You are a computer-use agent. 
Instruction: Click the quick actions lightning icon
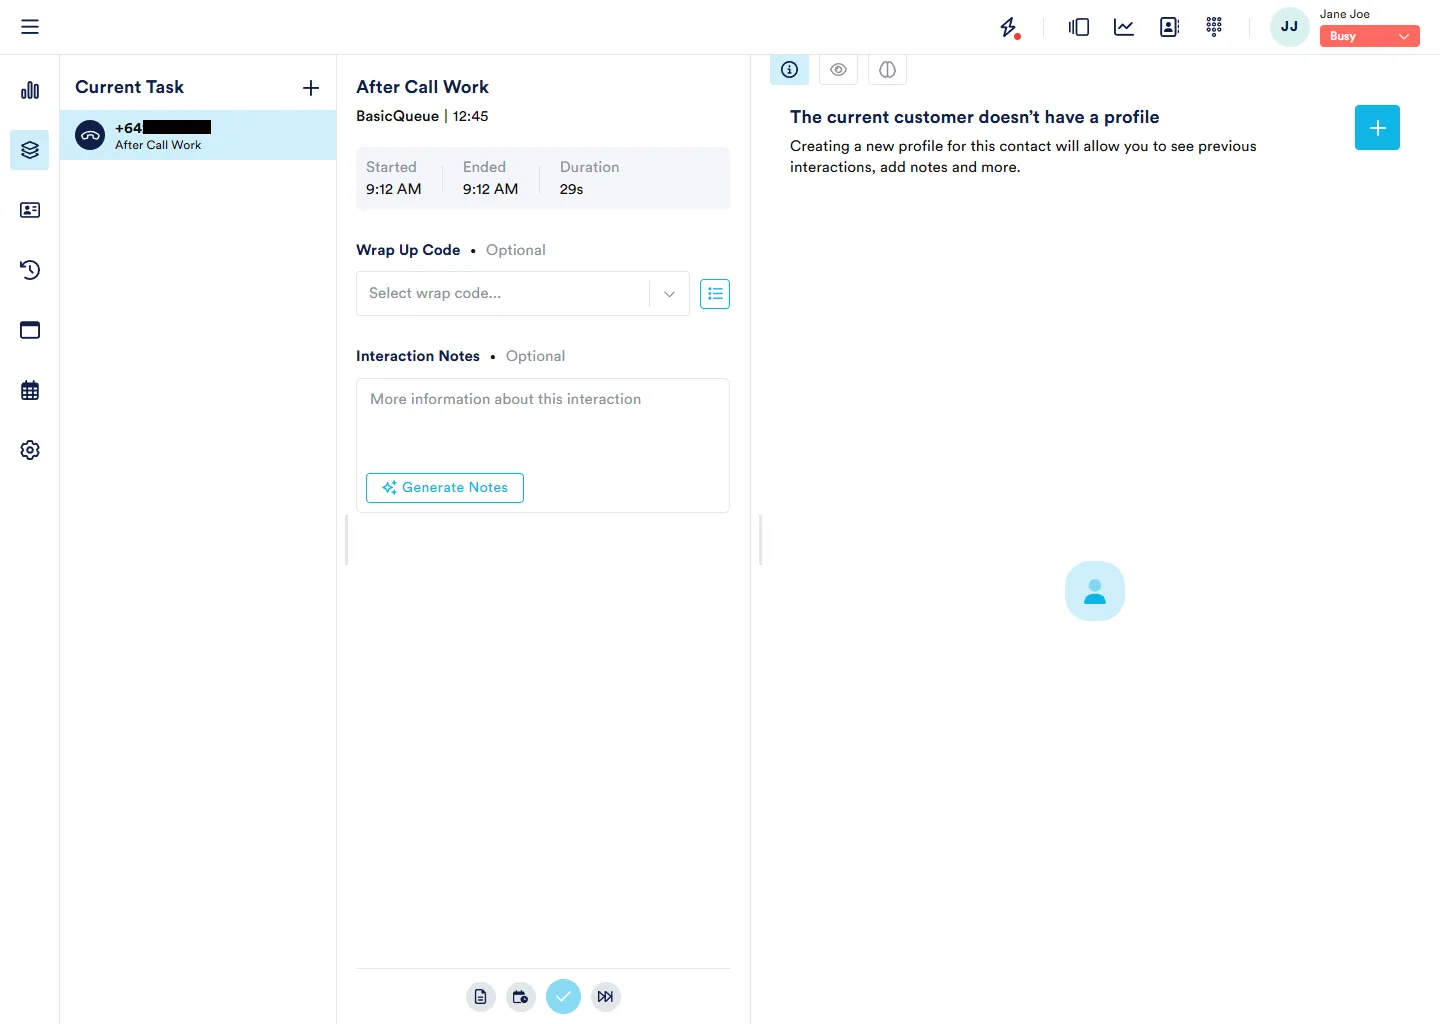(1009, 27)
